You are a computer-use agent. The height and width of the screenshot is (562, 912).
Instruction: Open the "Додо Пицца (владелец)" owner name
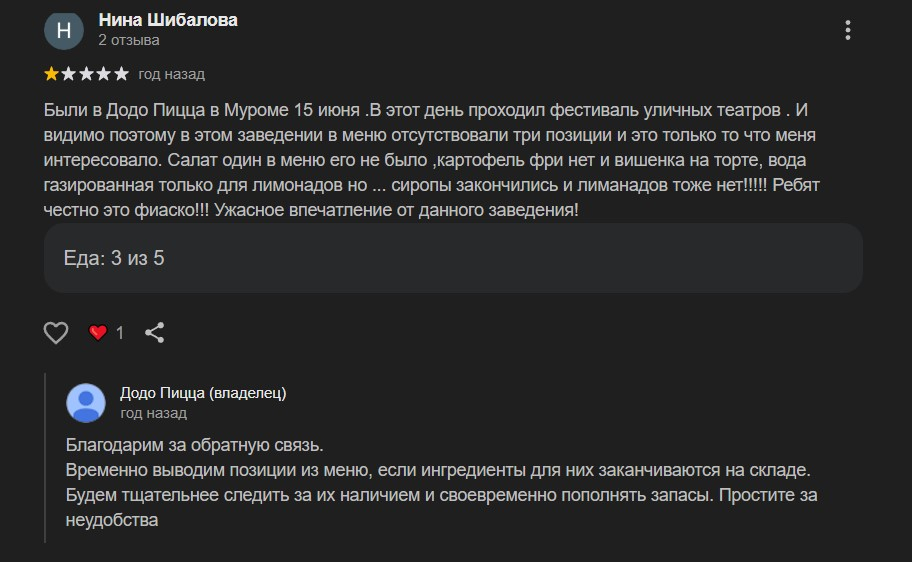[203, 393]
